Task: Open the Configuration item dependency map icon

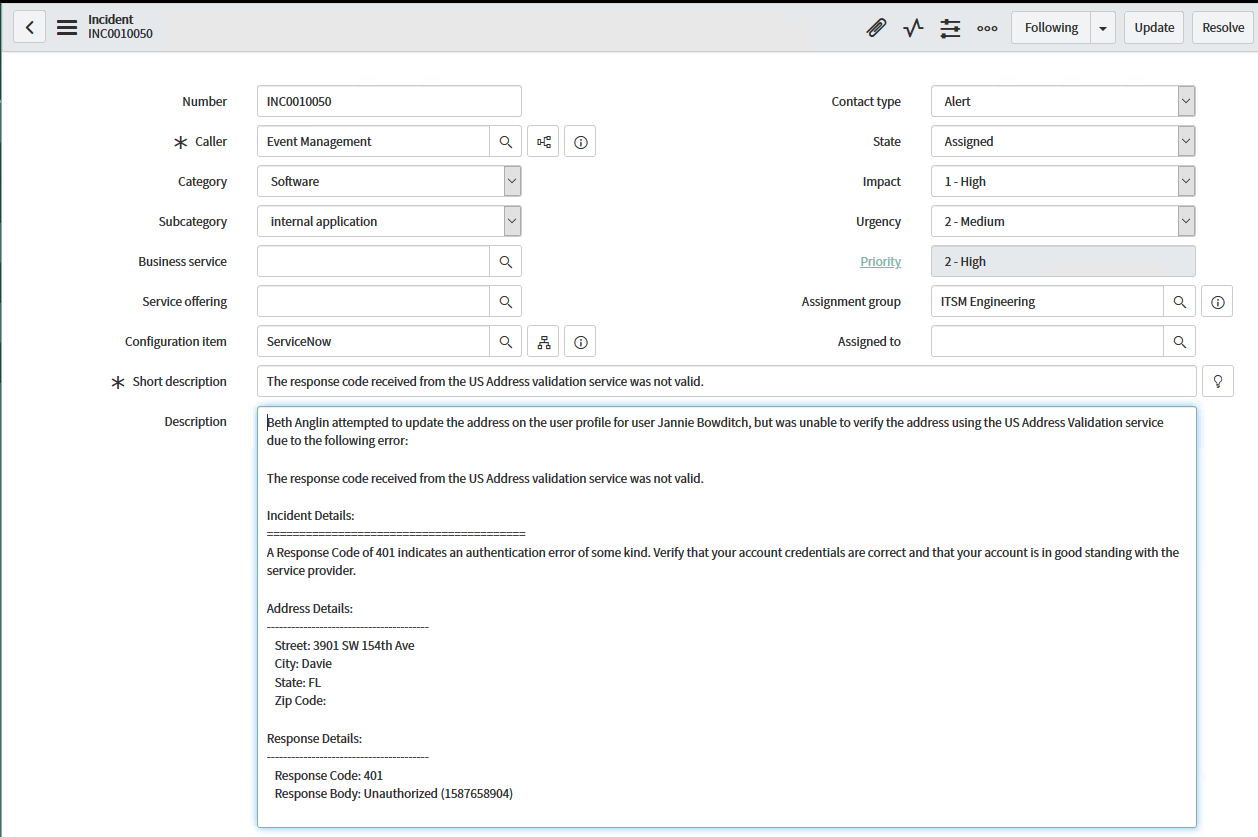Action: click(543, 341)
